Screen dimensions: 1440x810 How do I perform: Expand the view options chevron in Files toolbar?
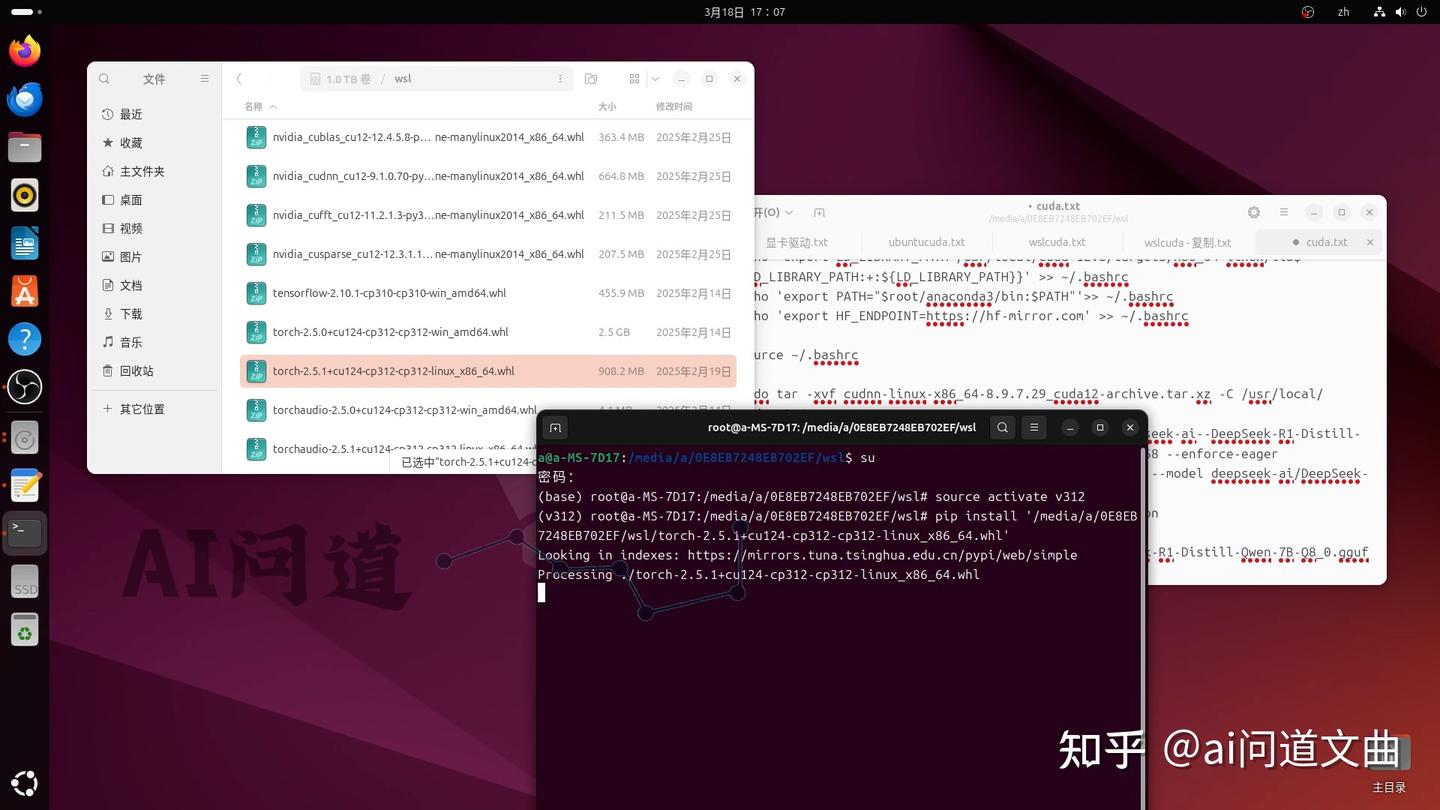(x=655, y=78)
